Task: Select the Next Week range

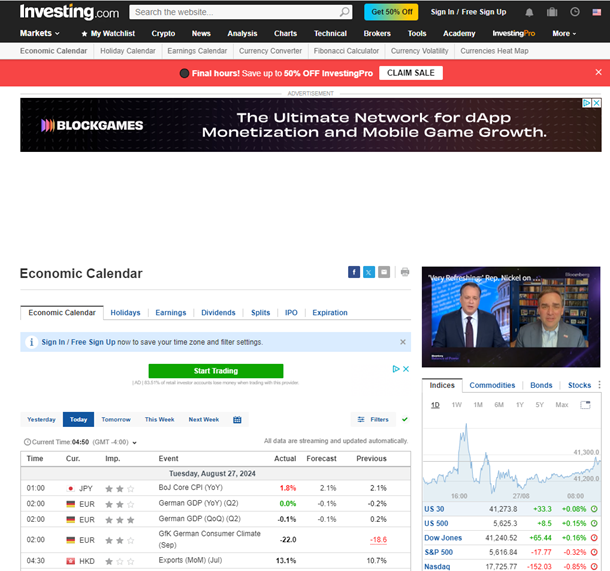Action: (x=204, y=419)
